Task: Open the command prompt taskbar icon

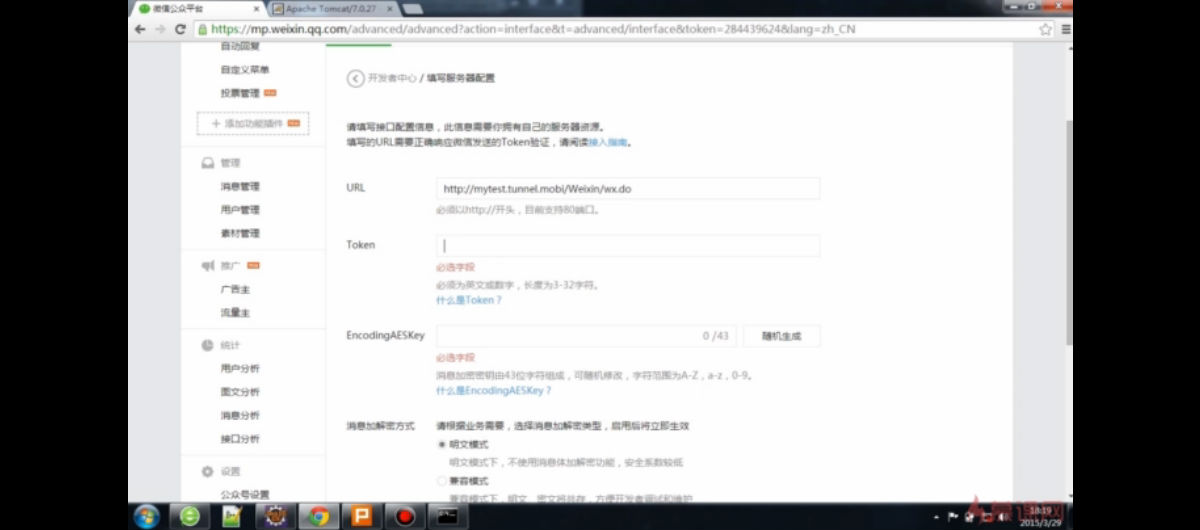Action: (447, 516)
